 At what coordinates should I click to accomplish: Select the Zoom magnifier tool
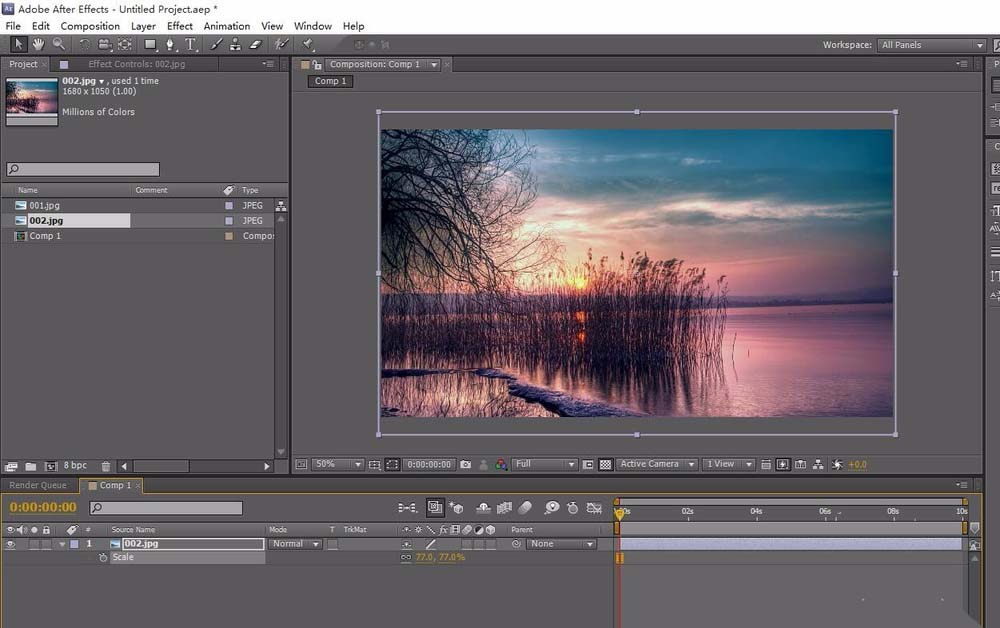(x=59, y=44)
